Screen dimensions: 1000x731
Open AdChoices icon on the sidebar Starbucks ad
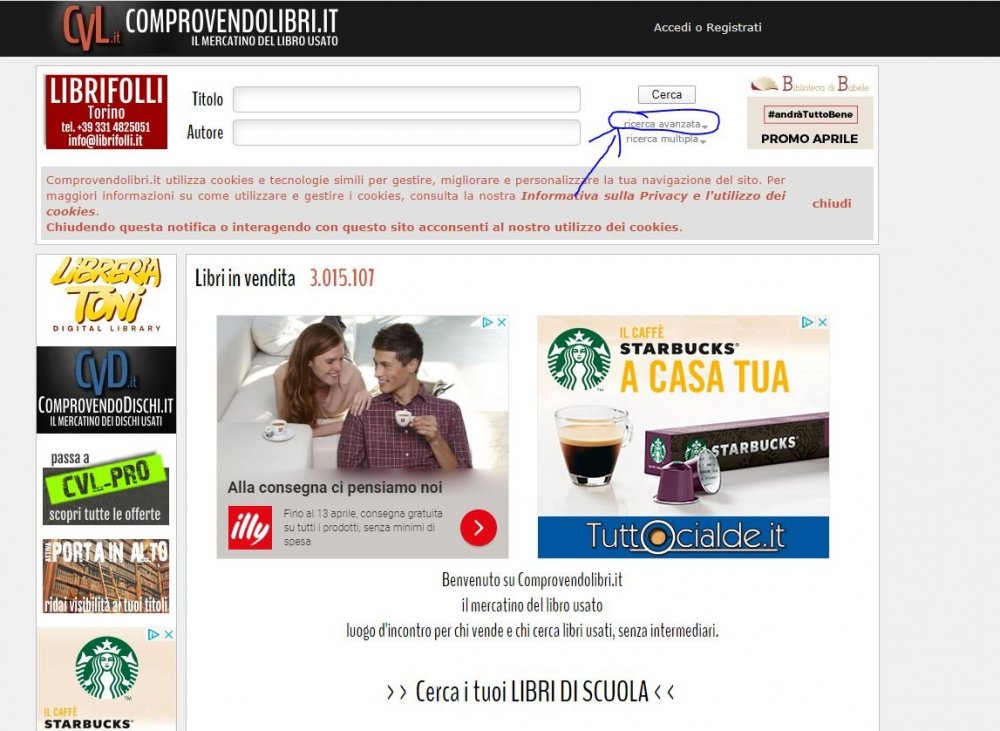tap(154, 635)
